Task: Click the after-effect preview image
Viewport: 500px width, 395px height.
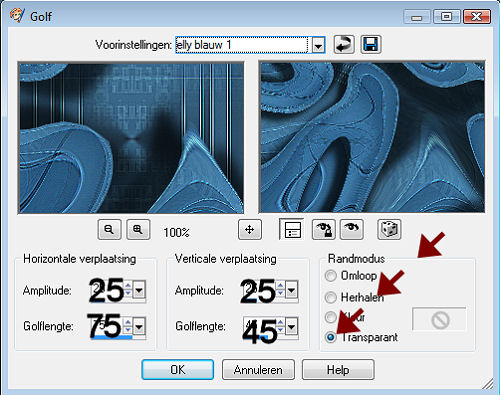Action: 372,137
